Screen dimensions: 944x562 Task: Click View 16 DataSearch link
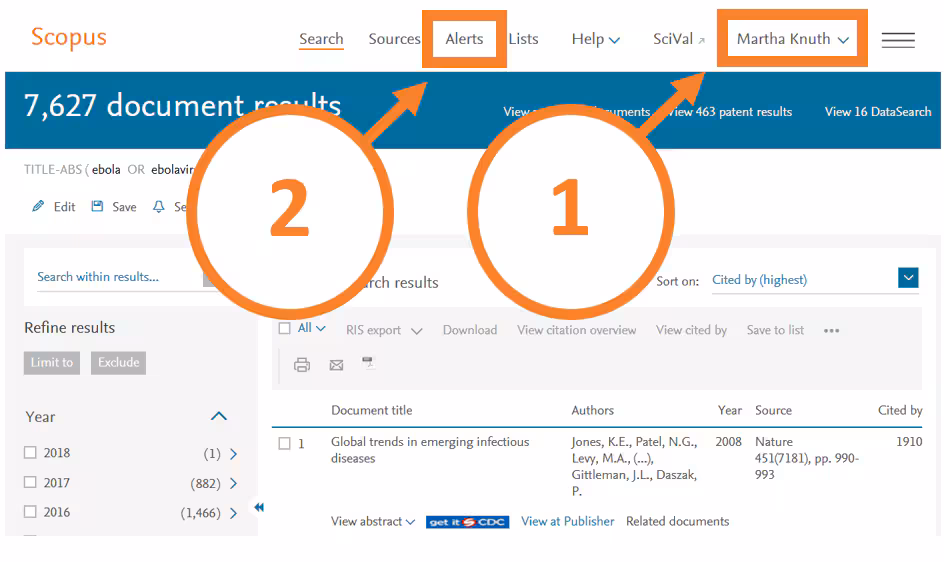(878, 112)
